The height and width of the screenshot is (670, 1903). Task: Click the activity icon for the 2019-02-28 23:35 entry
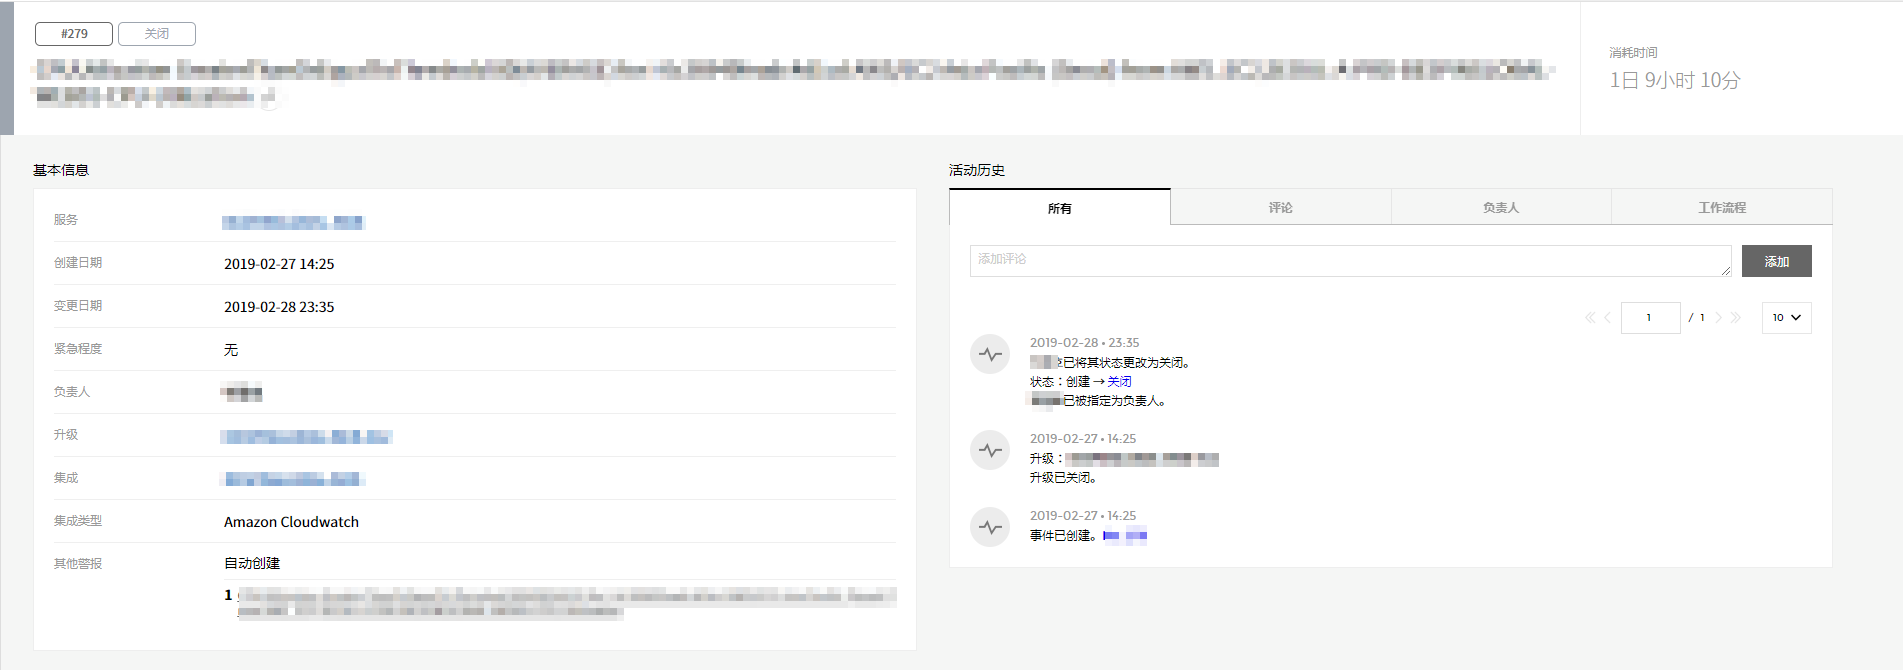[x=990, y=354]
